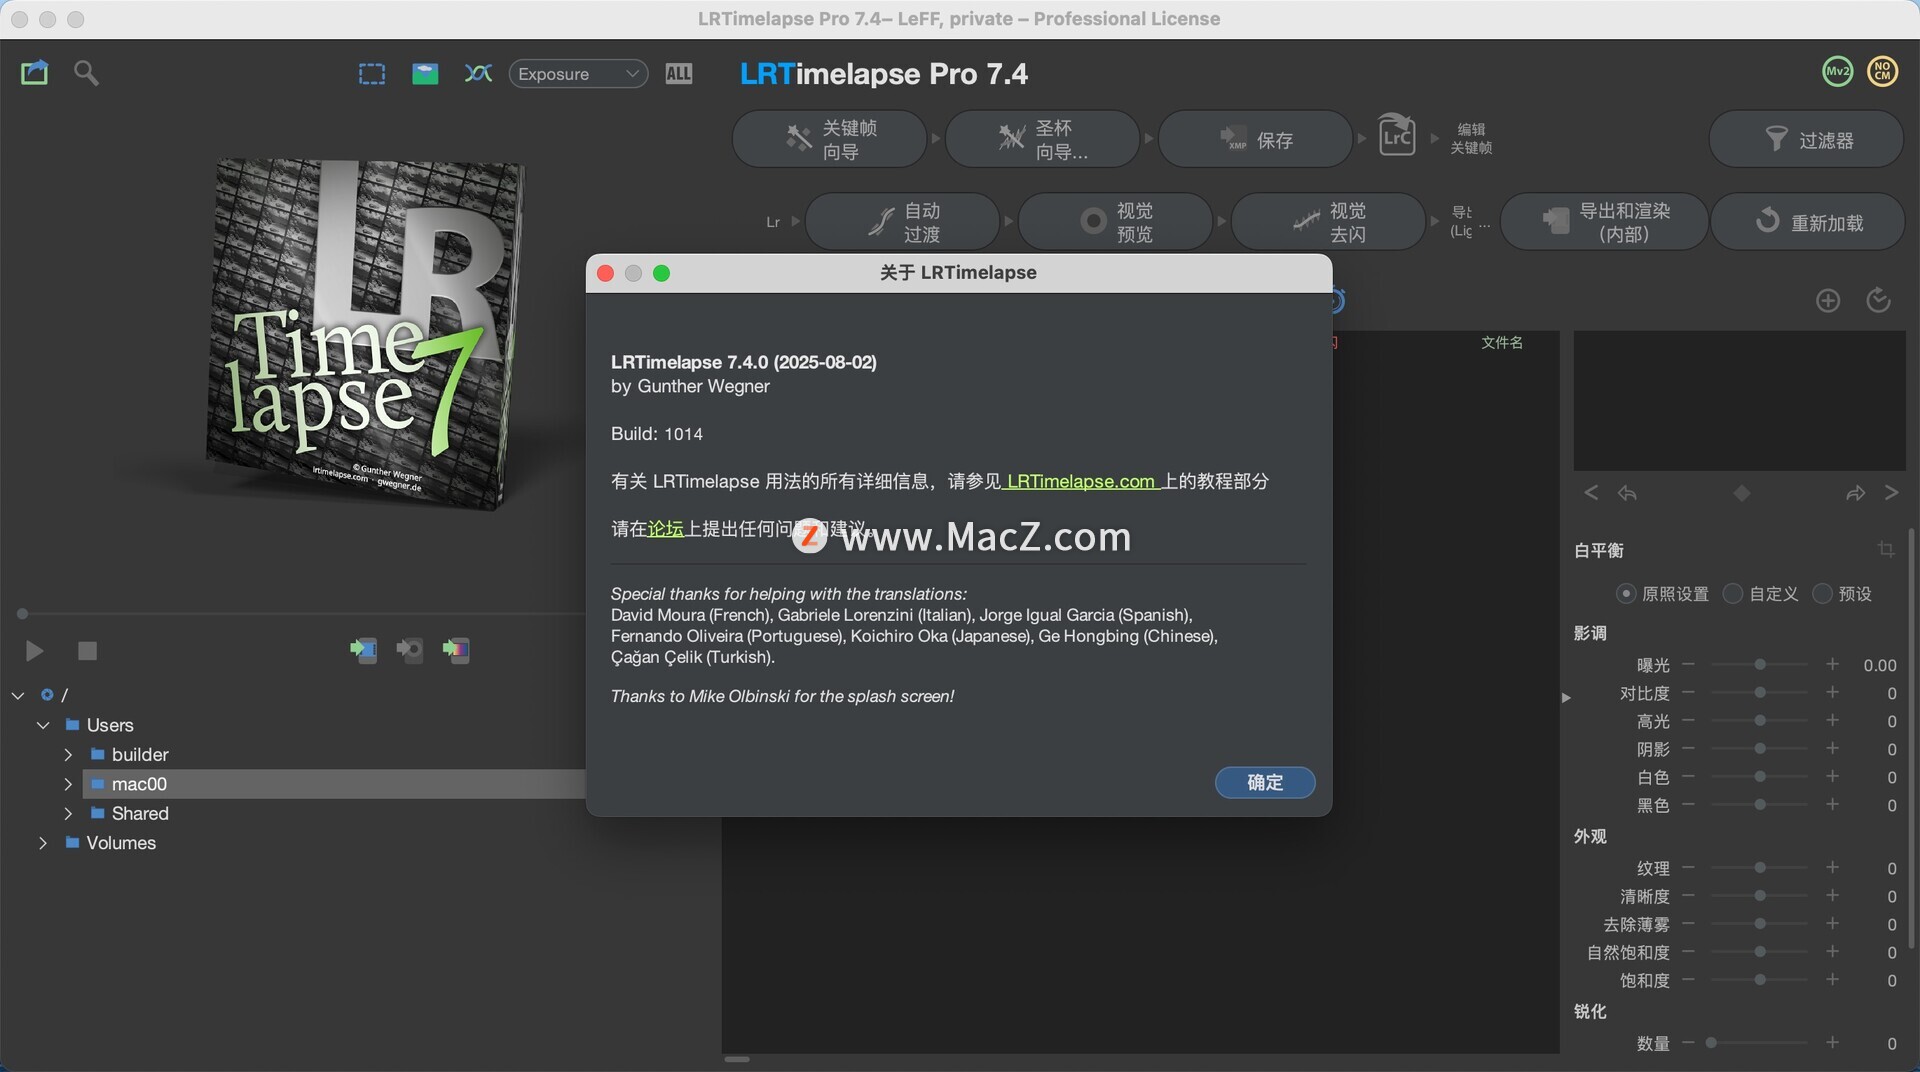Click the 保存 button

(x=1255, y=139)
